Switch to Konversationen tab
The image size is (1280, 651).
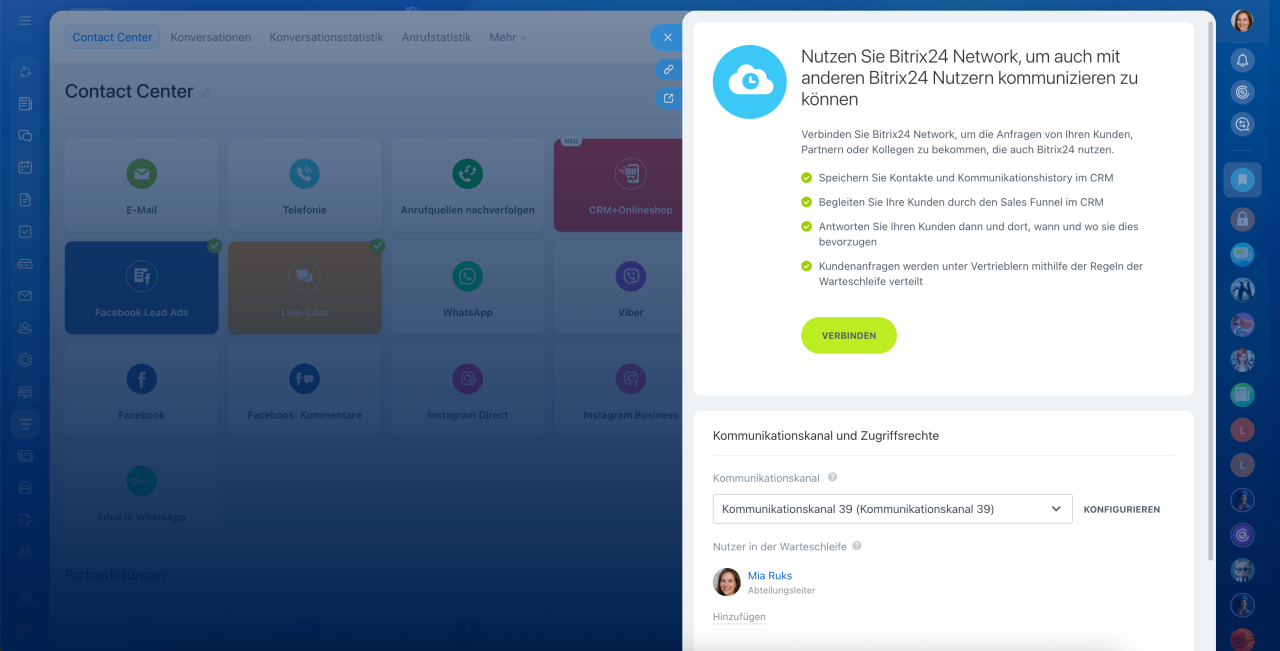tap(211, 37)
